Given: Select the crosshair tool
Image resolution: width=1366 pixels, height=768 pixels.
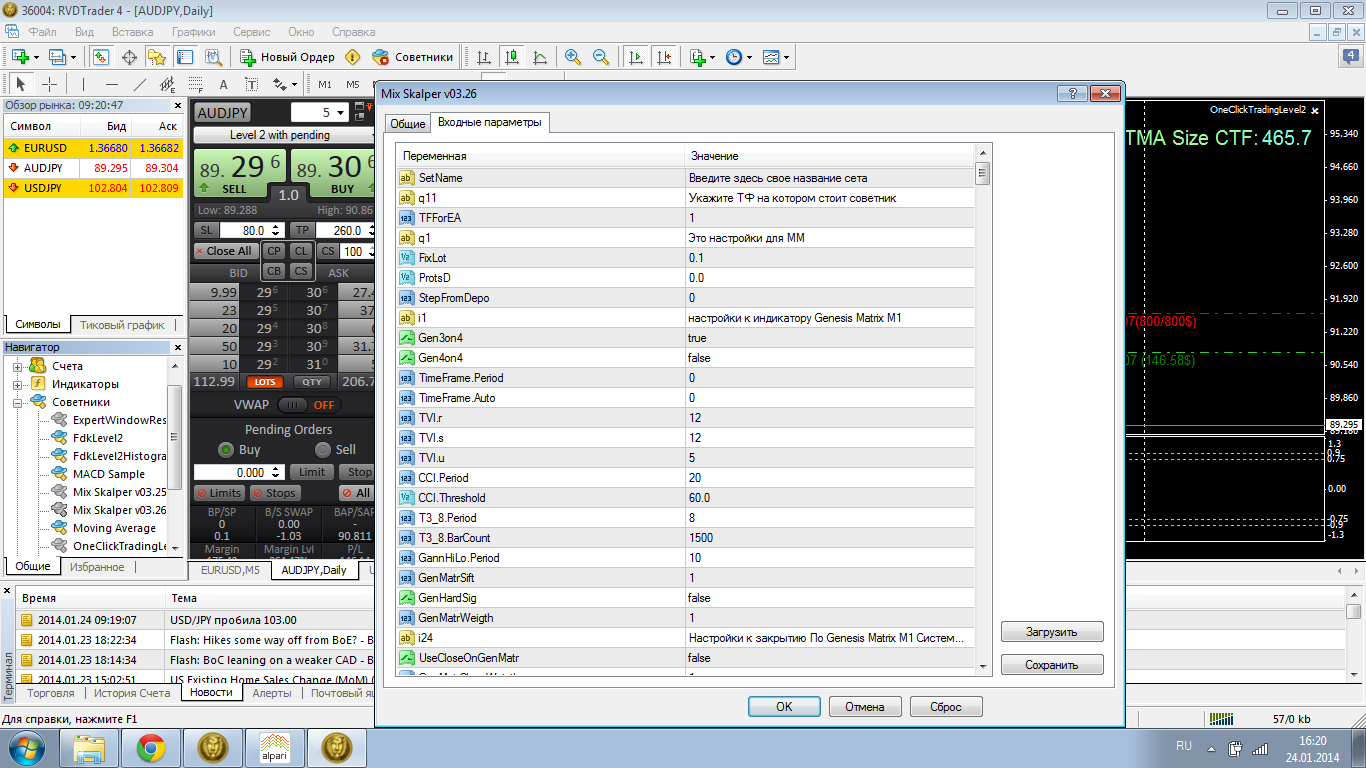Looking at the screenshot, I should [49, 84].
